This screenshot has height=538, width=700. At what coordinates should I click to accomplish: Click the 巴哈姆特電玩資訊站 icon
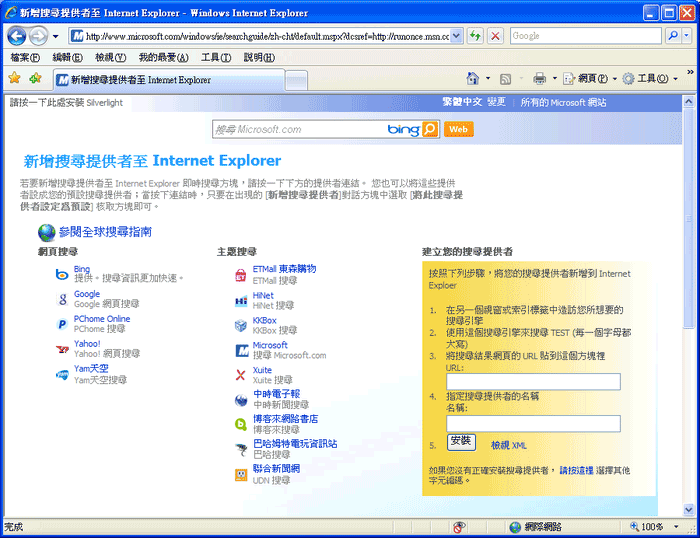coord(241,449)
